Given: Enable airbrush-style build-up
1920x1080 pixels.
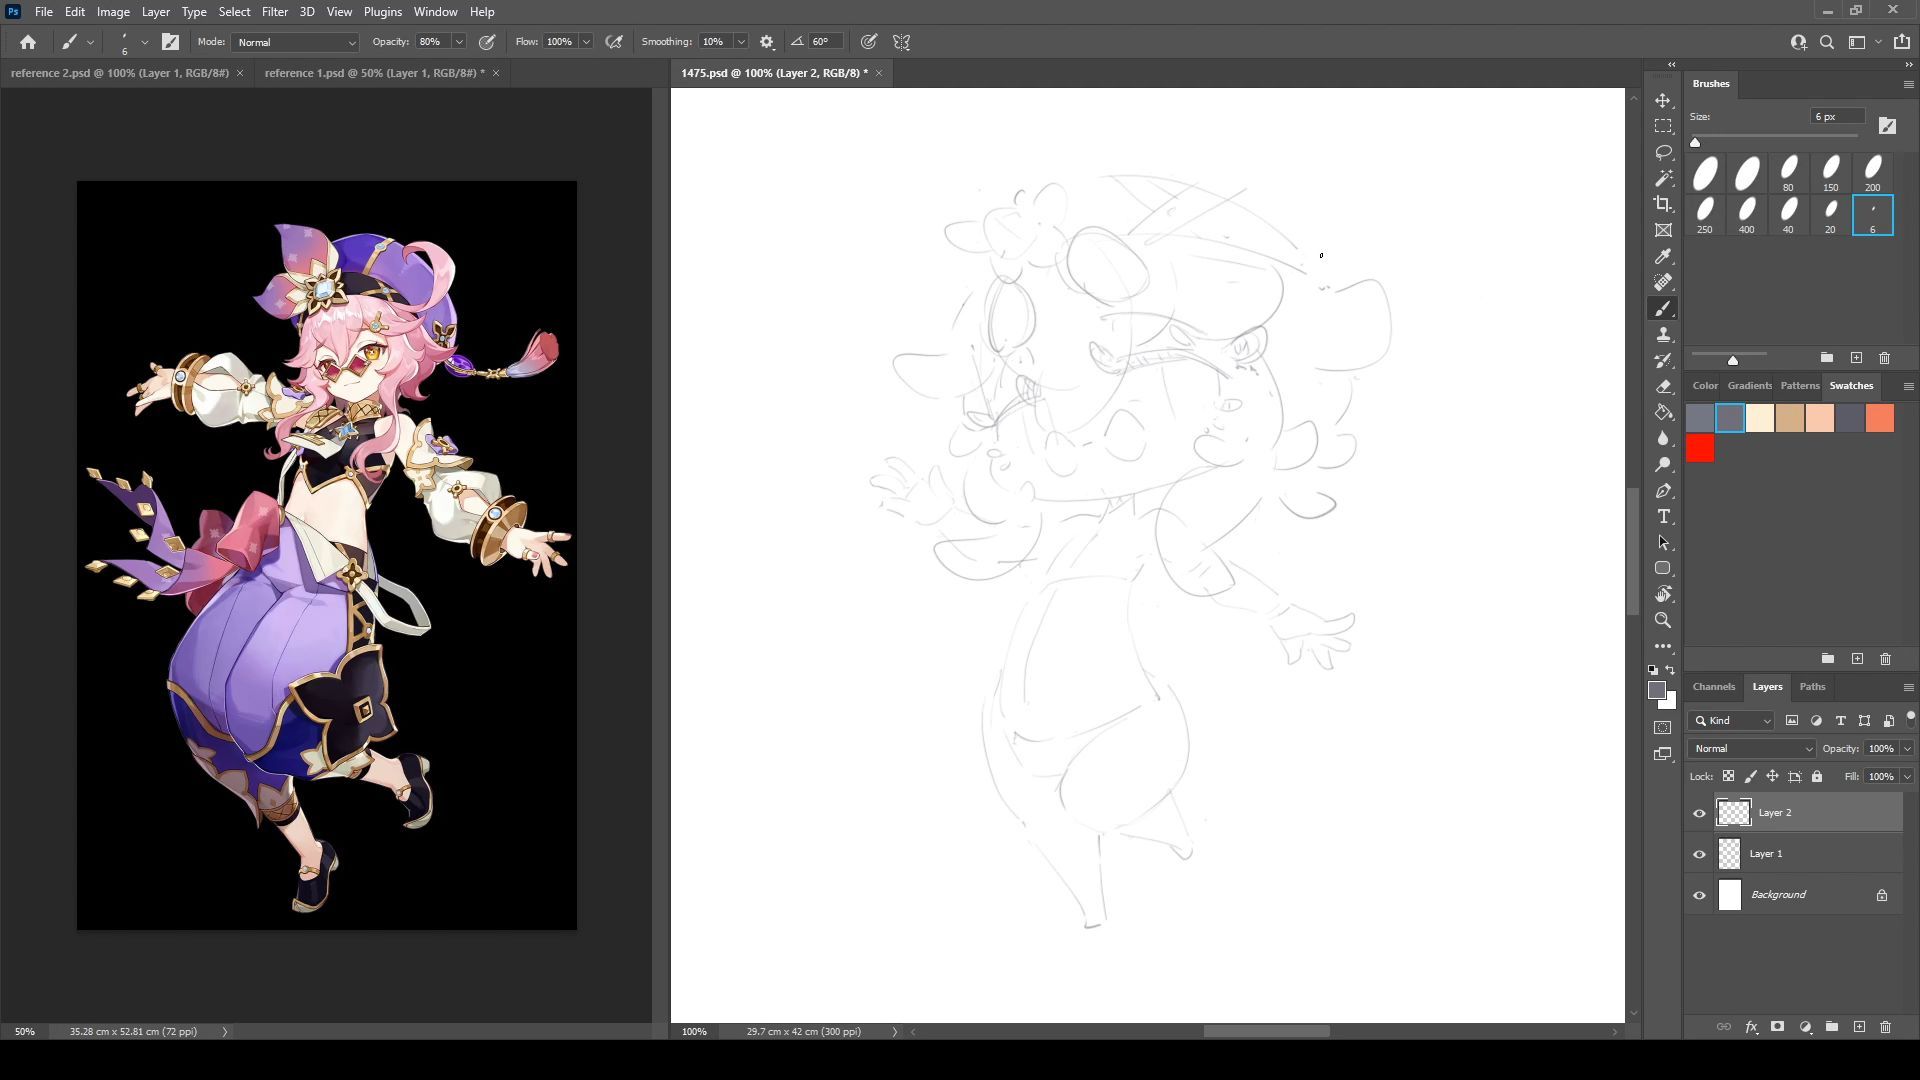Looking at the screenshot, I should pos(614,42).
